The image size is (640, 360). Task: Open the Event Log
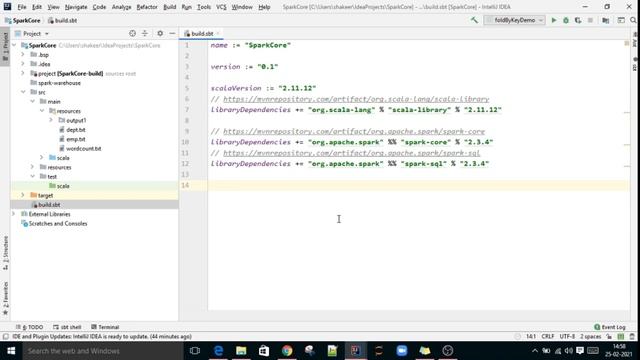coord(610,327)
